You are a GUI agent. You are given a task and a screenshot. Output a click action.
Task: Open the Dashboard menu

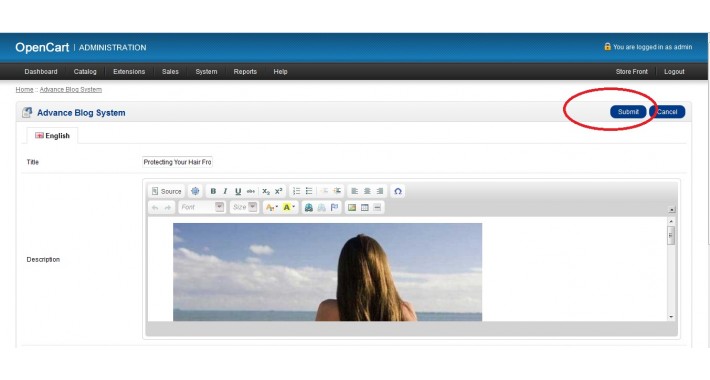[41, 72]
